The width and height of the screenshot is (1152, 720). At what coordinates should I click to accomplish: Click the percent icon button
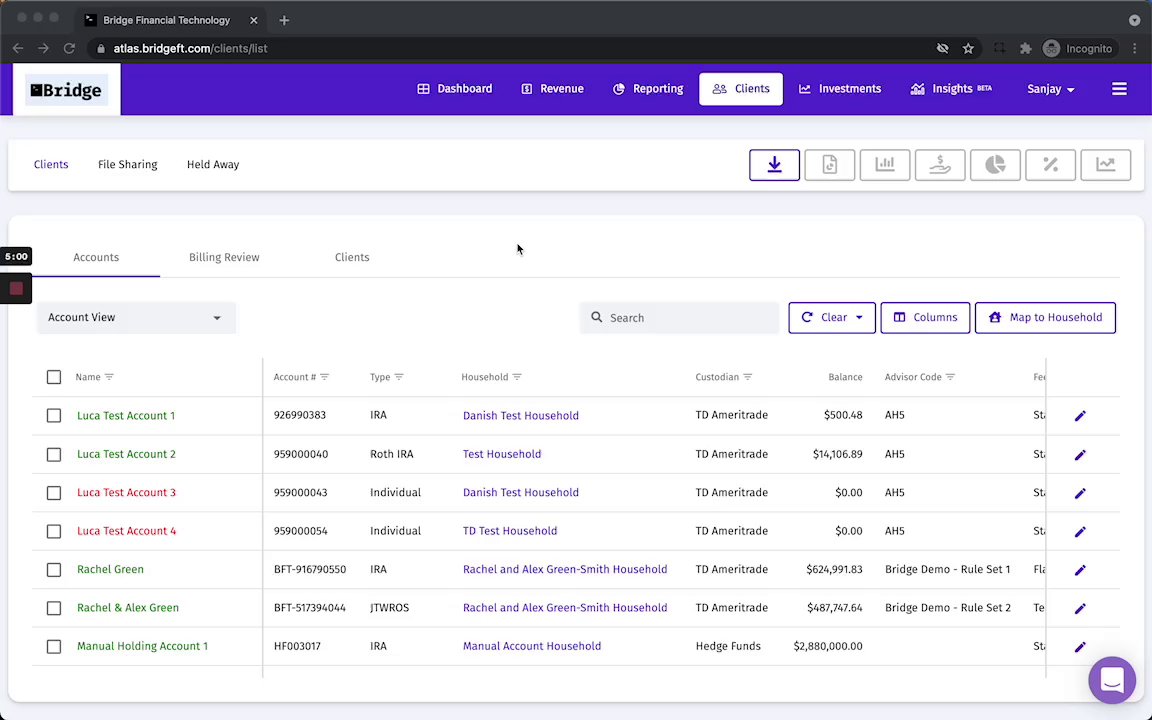coord(1050,165)
